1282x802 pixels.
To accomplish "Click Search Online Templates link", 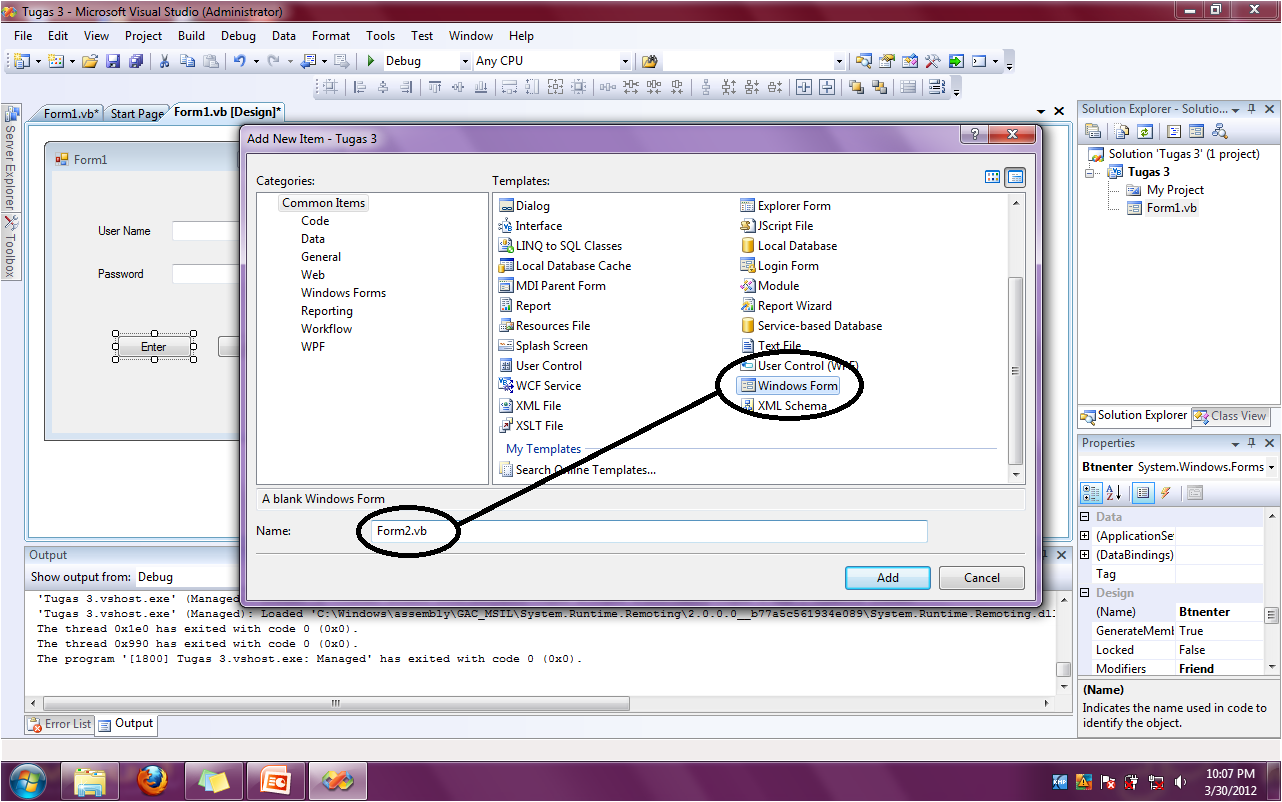I will click(586, 470).
